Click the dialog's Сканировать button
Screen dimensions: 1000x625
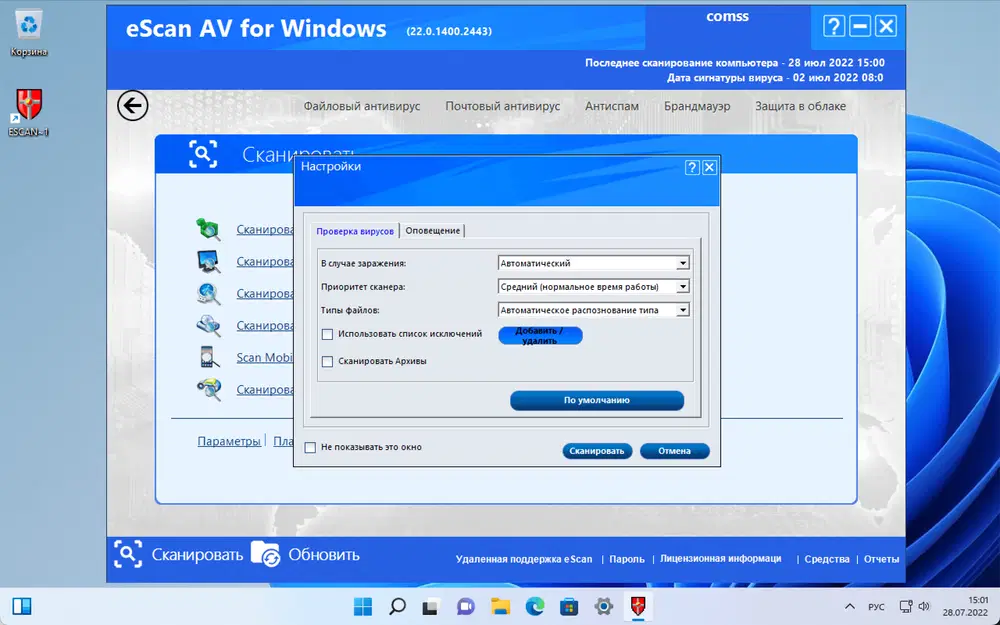pos(597,451)
